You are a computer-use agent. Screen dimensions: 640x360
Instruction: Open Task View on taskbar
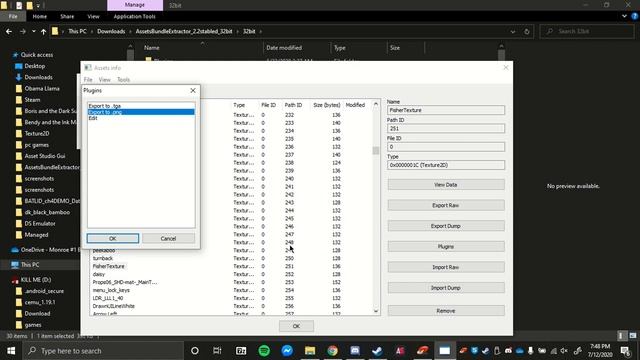pos(217,351)
